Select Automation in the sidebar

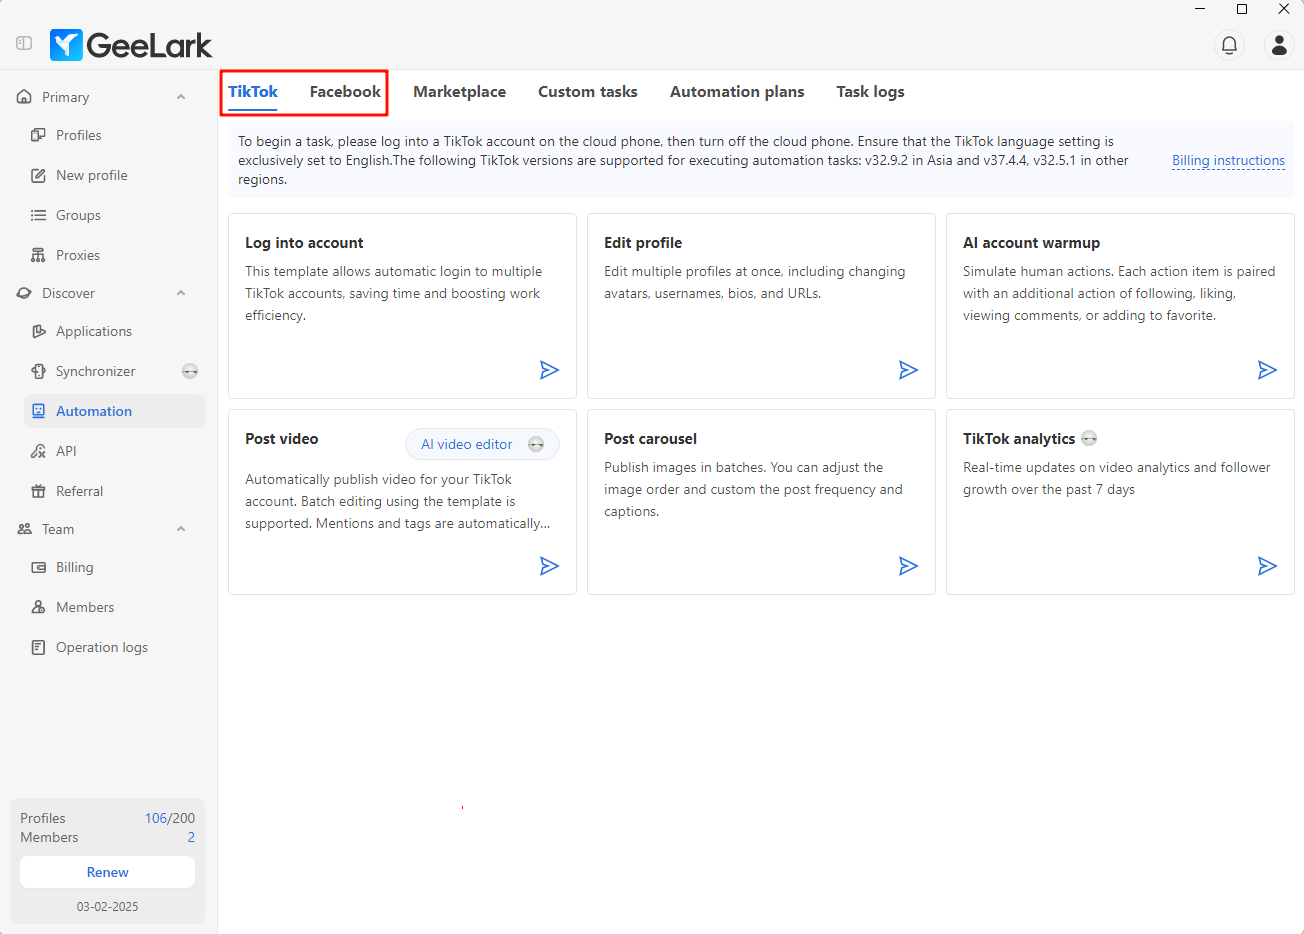pos(115,411)
